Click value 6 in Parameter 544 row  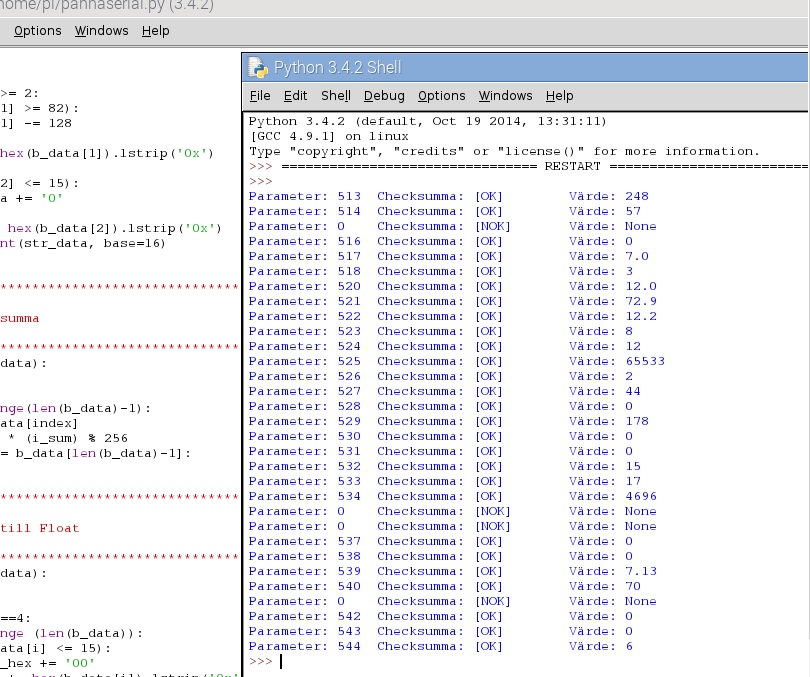[629, 645]
